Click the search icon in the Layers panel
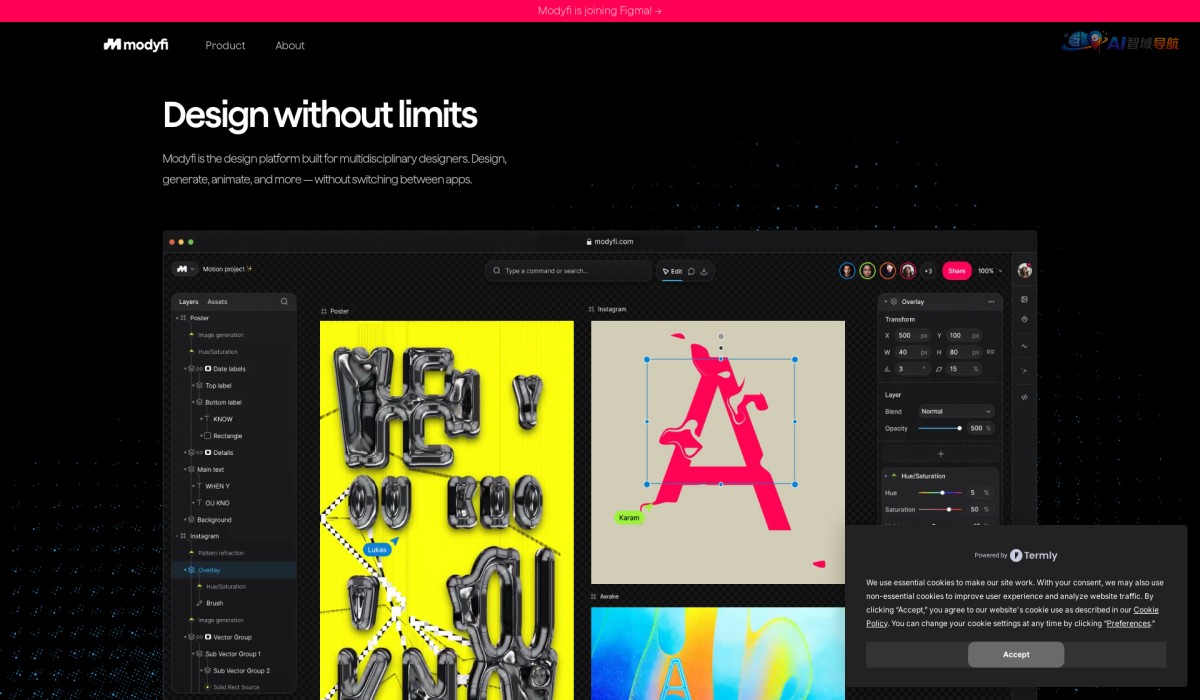This screenshot has height=700, width=1200. tap(284, 301)
